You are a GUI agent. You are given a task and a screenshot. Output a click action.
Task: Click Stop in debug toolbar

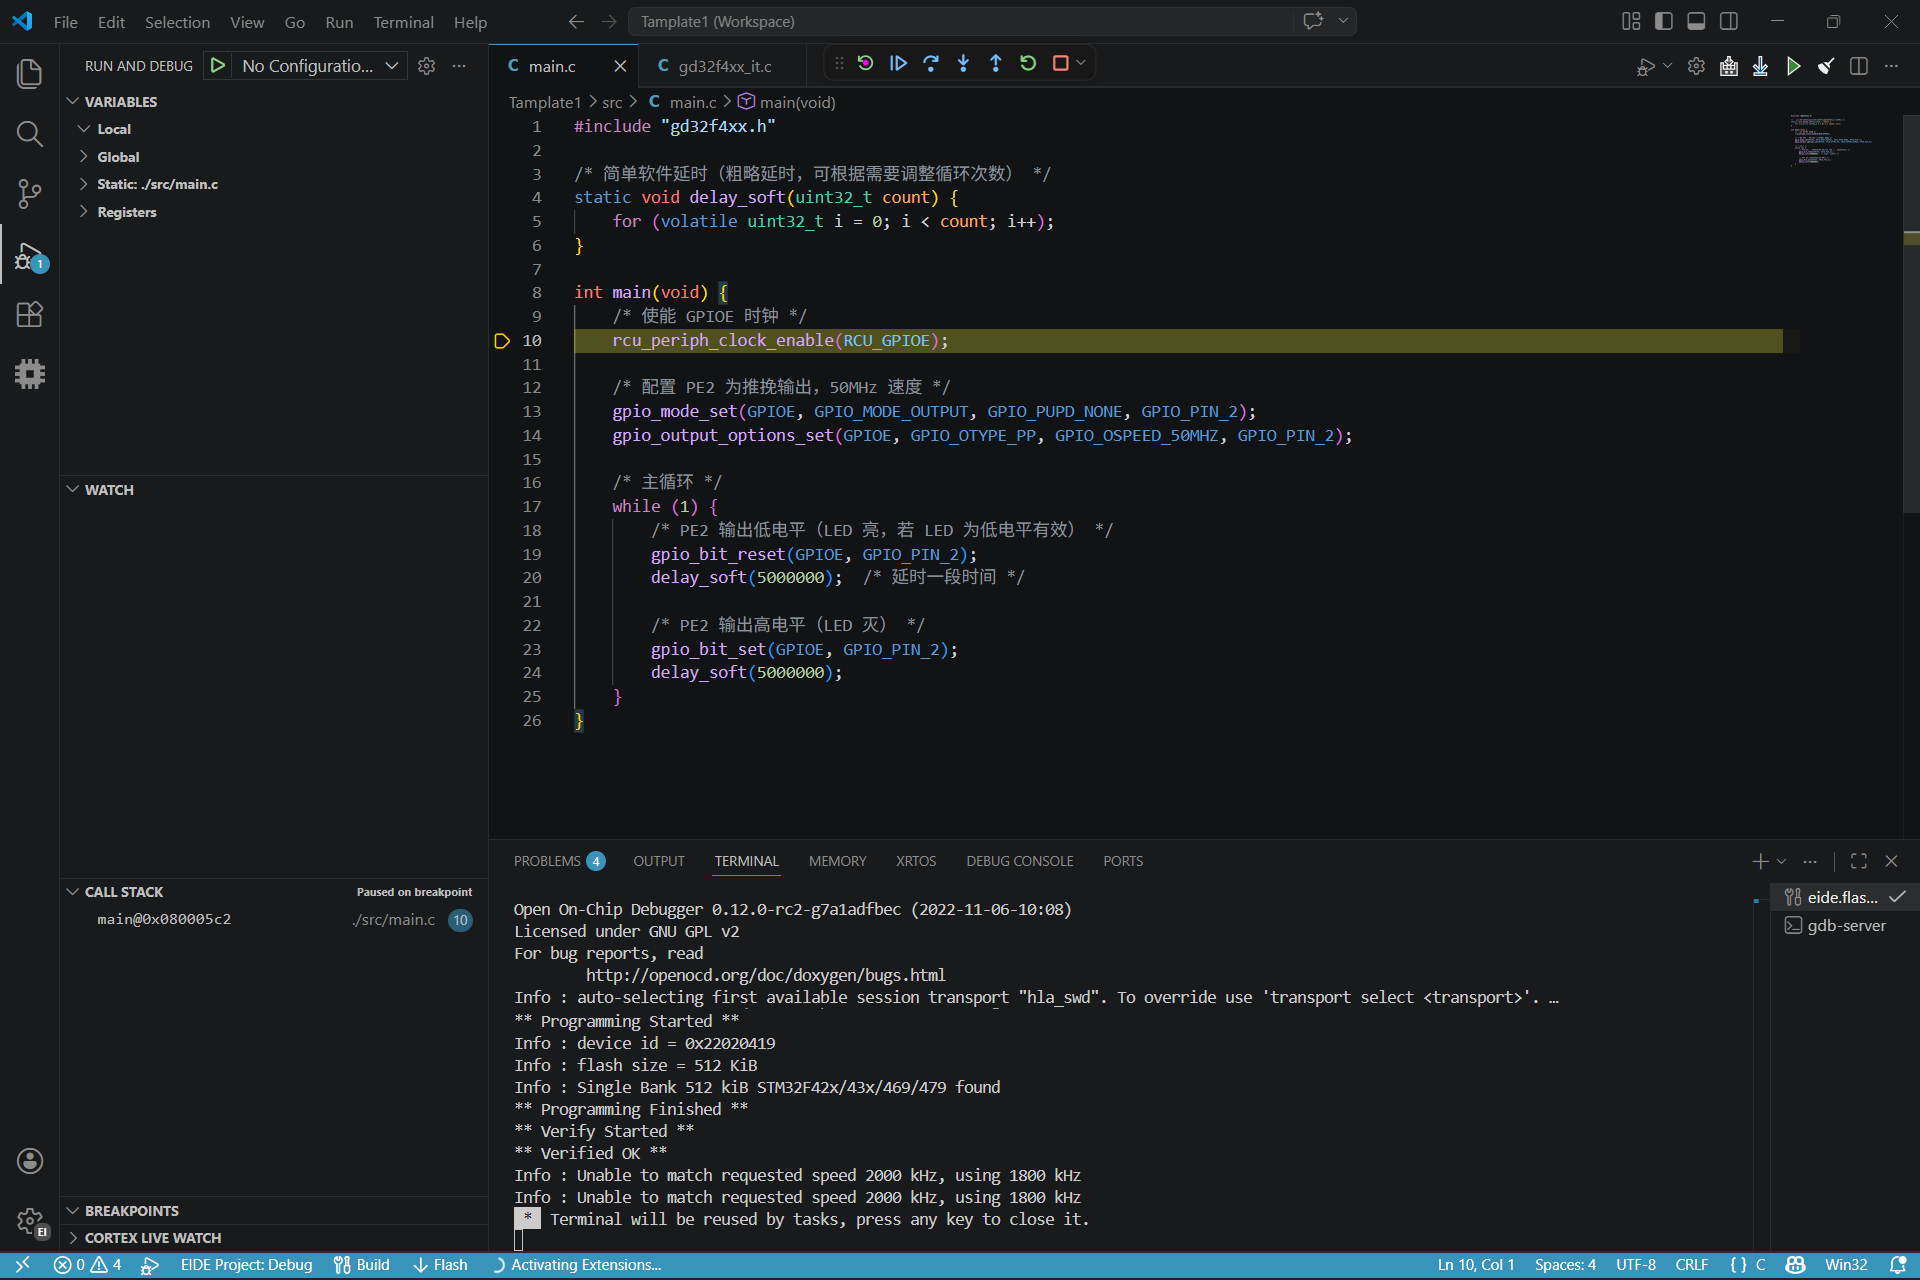coord(1061,63)
